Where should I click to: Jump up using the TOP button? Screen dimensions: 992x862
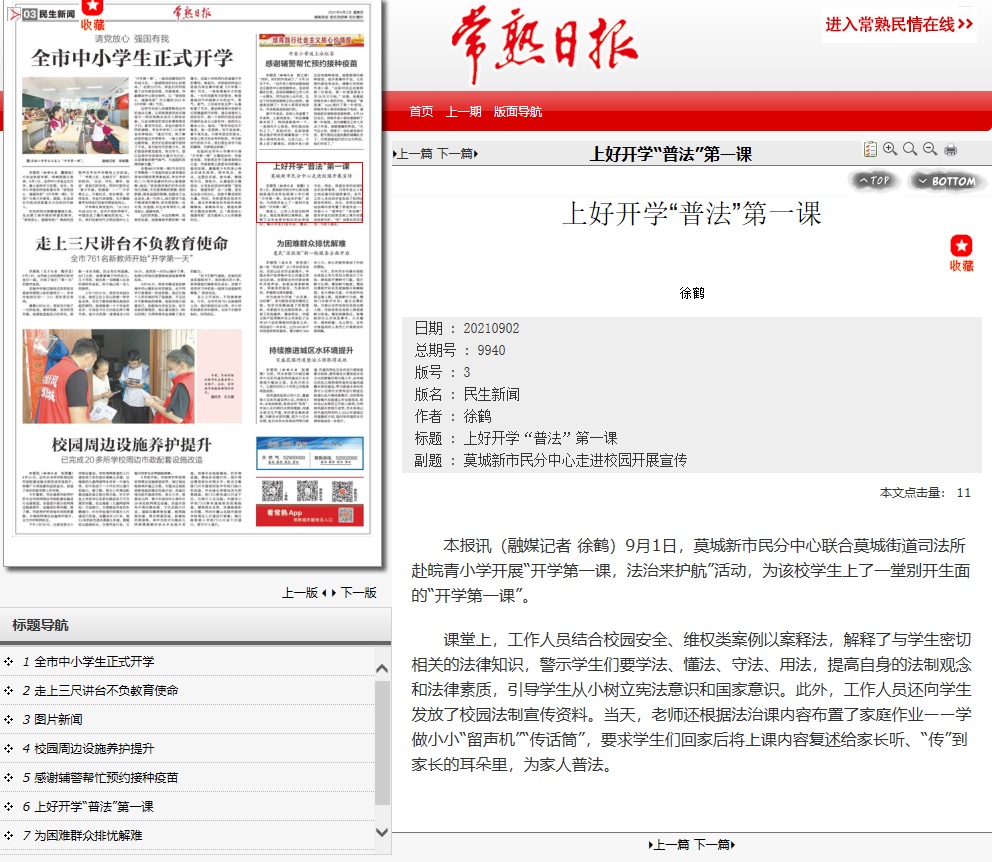click(x=874, y=181)
